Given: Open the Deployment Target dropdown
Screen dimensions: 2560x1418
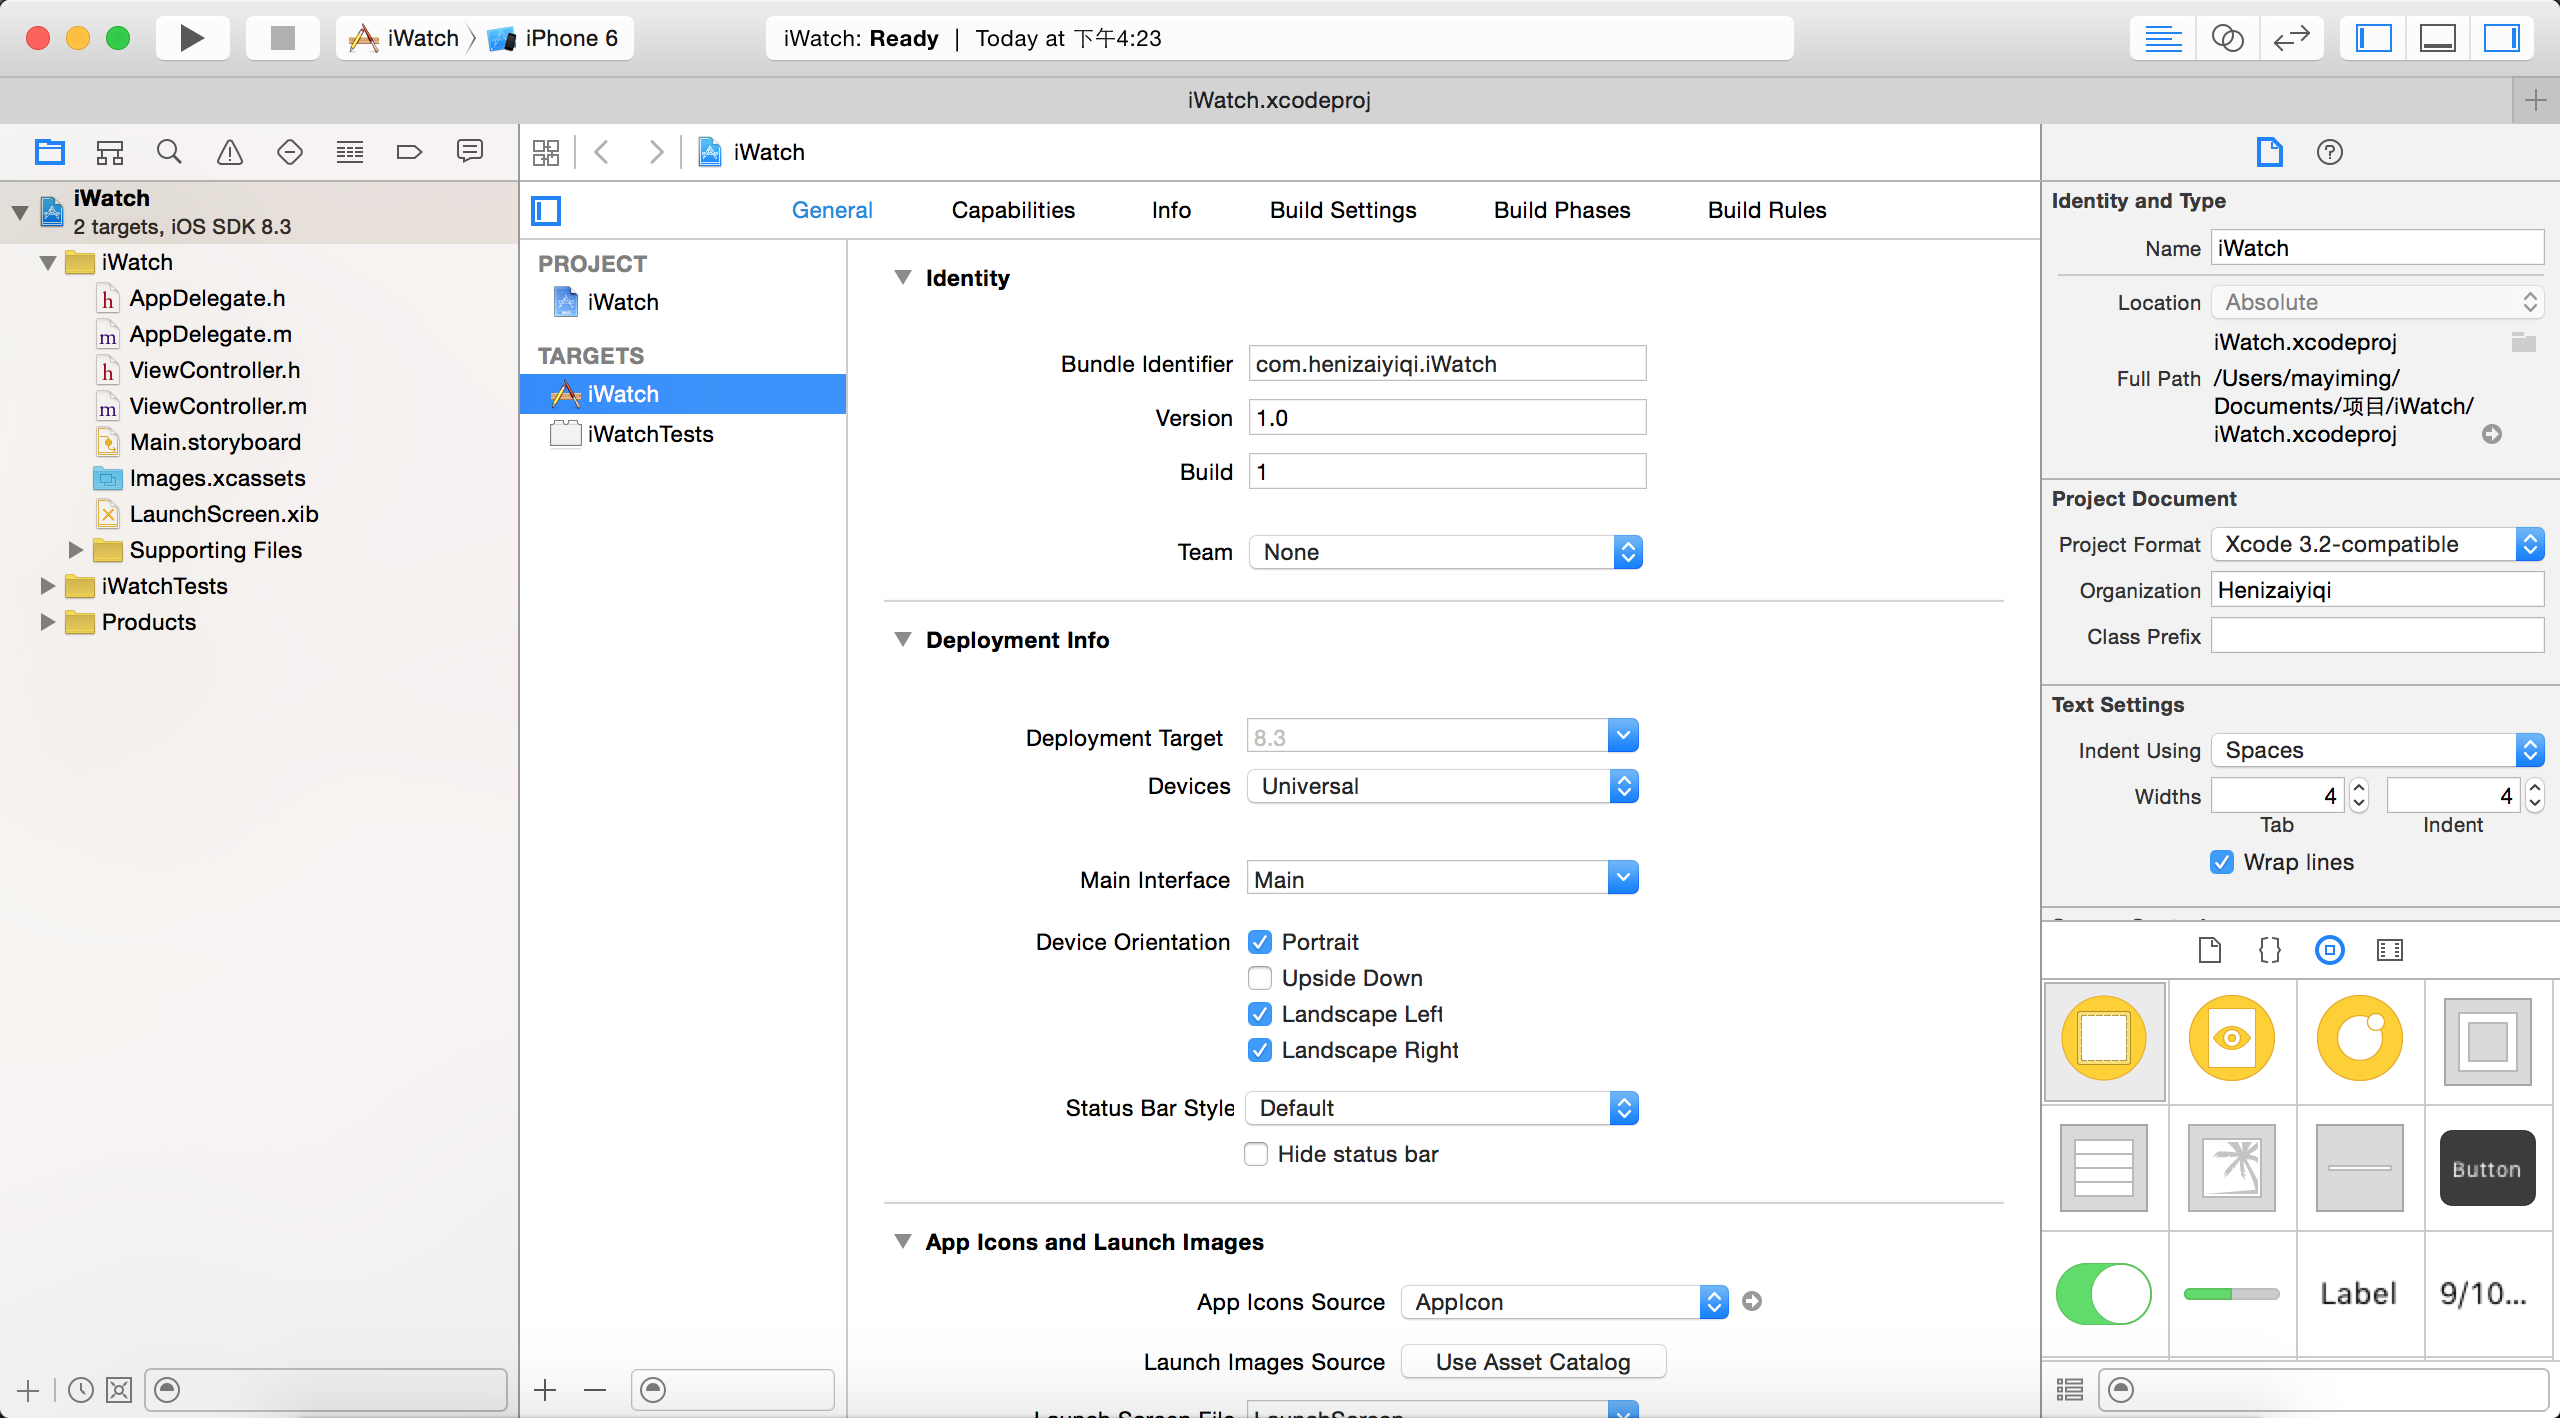Looking at the screenshot, I should (1623, 736).
